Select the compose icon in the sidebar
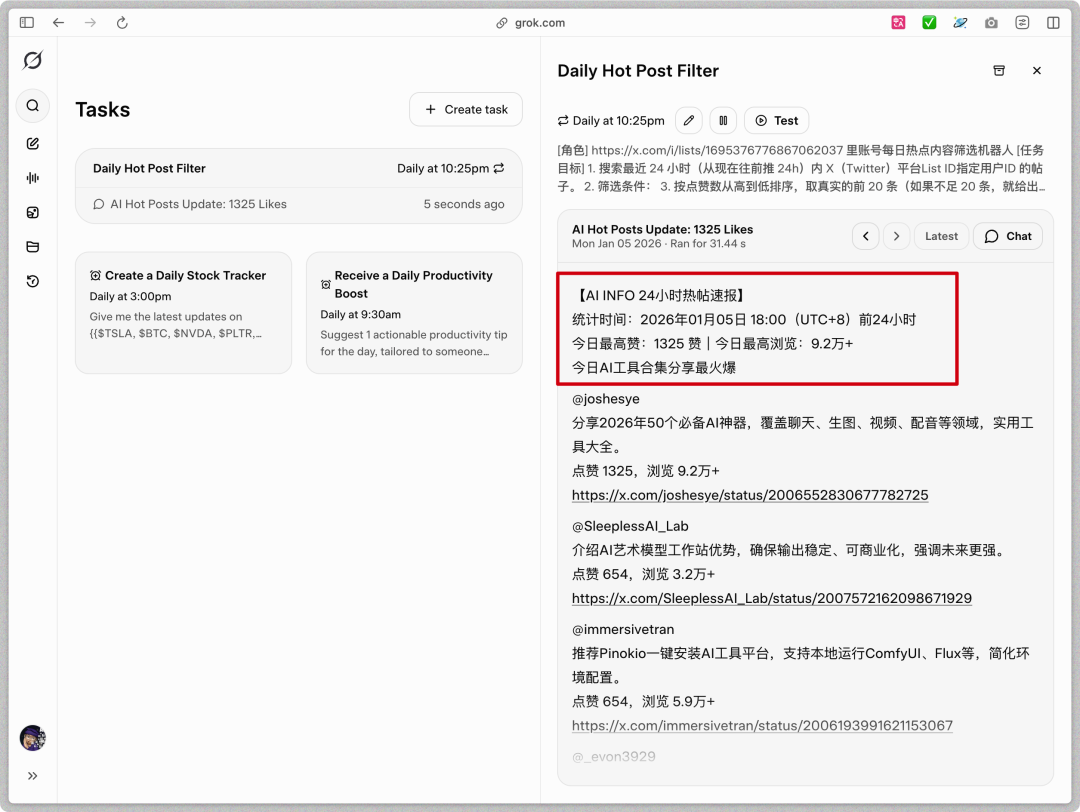Image resolution: width=1080 pixels, height=812 pixels. (32, 142)
